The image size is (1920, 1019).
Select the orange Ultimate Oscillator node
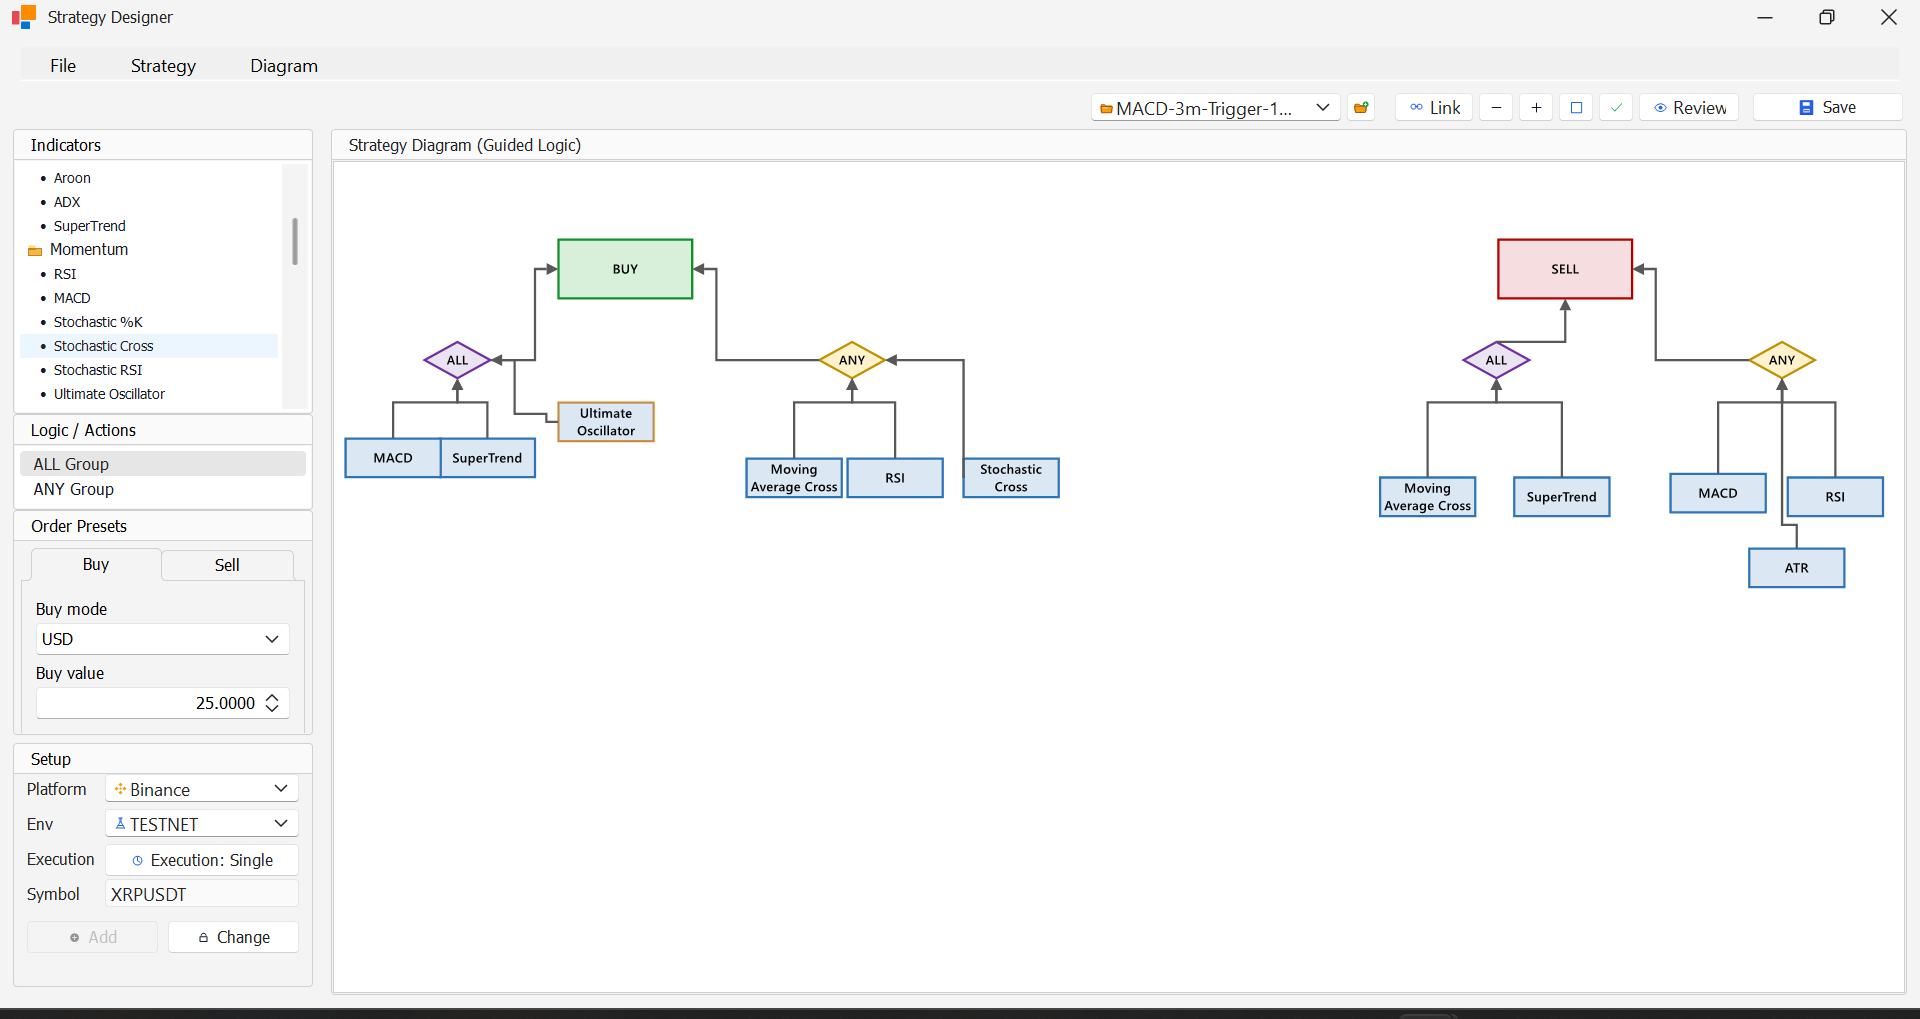(x=606, y=422)
